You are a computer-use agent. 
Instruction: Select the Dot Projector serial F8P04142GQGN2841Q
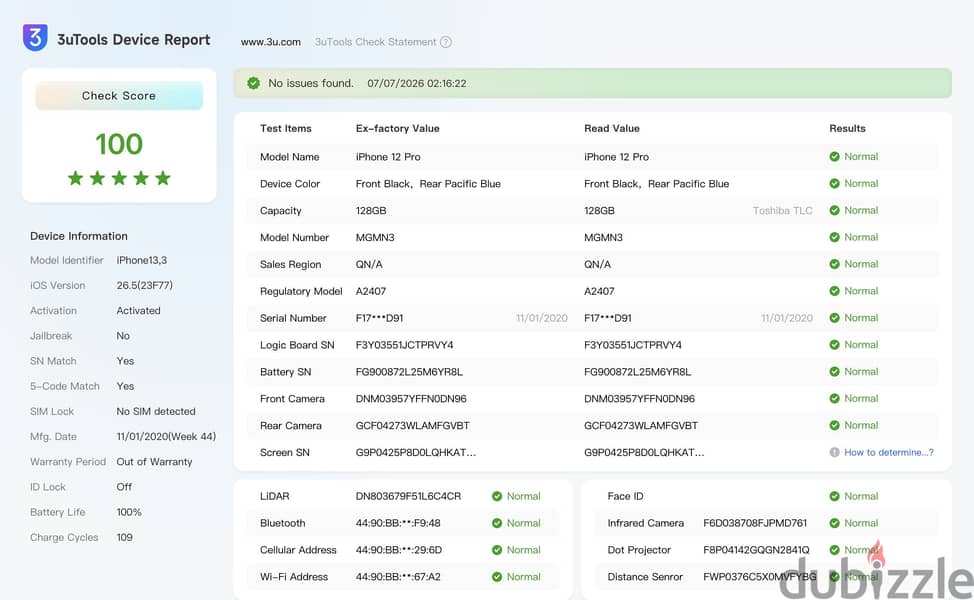(x=756, y=550)
